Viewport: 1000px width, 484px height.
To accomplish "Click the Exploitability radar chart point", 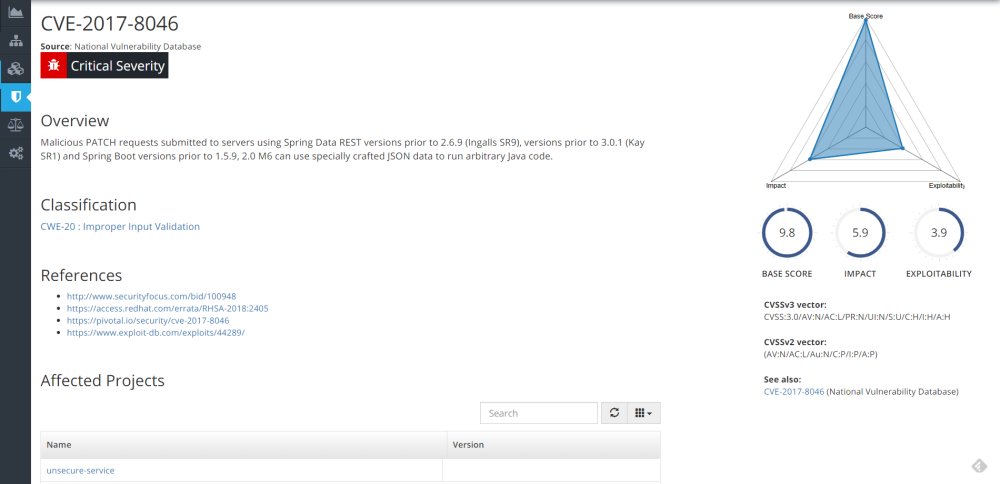I will tap(902, 148).
